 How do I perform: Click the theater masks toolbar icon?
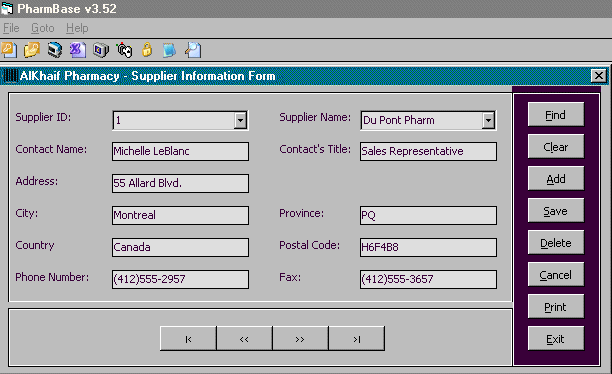pos(124,50)
